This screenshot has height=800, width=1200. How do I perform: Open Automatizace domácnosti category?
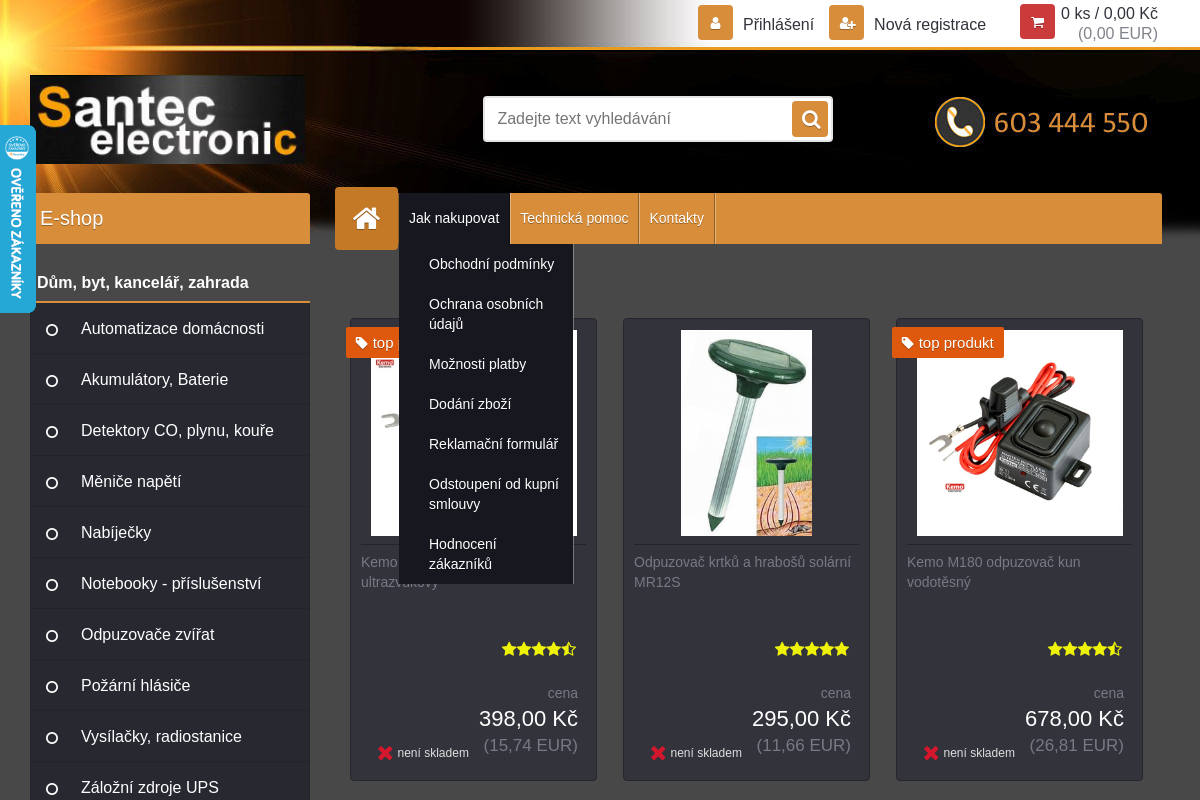click(x=170, y=329)
